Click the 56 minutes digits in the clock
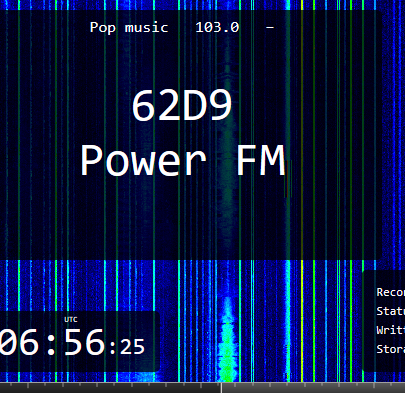This screenshot has width=405, height=393. coord(84,342)
